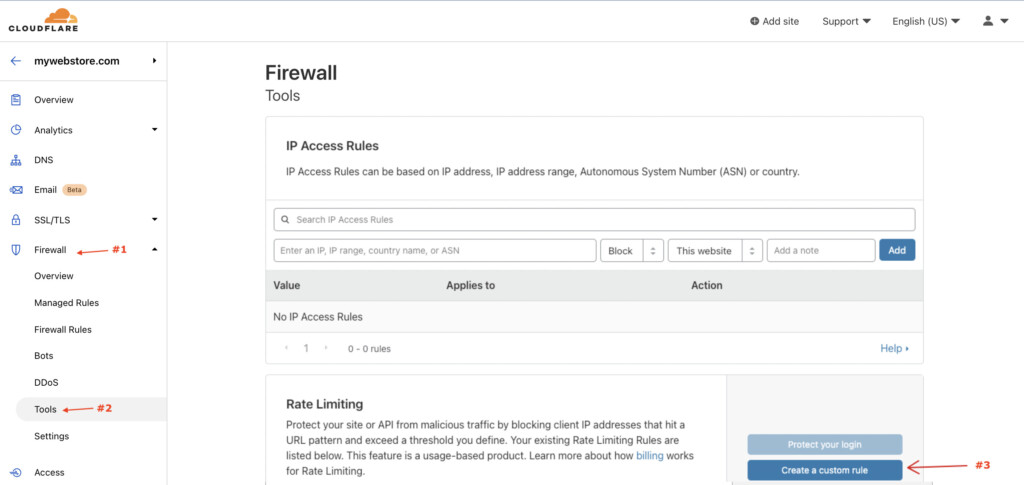Image resolution: width=1024 pixels, height=485 pixels.
Task: Click the SSL/TLS padlock icon
Action: (x=15, y=220)
